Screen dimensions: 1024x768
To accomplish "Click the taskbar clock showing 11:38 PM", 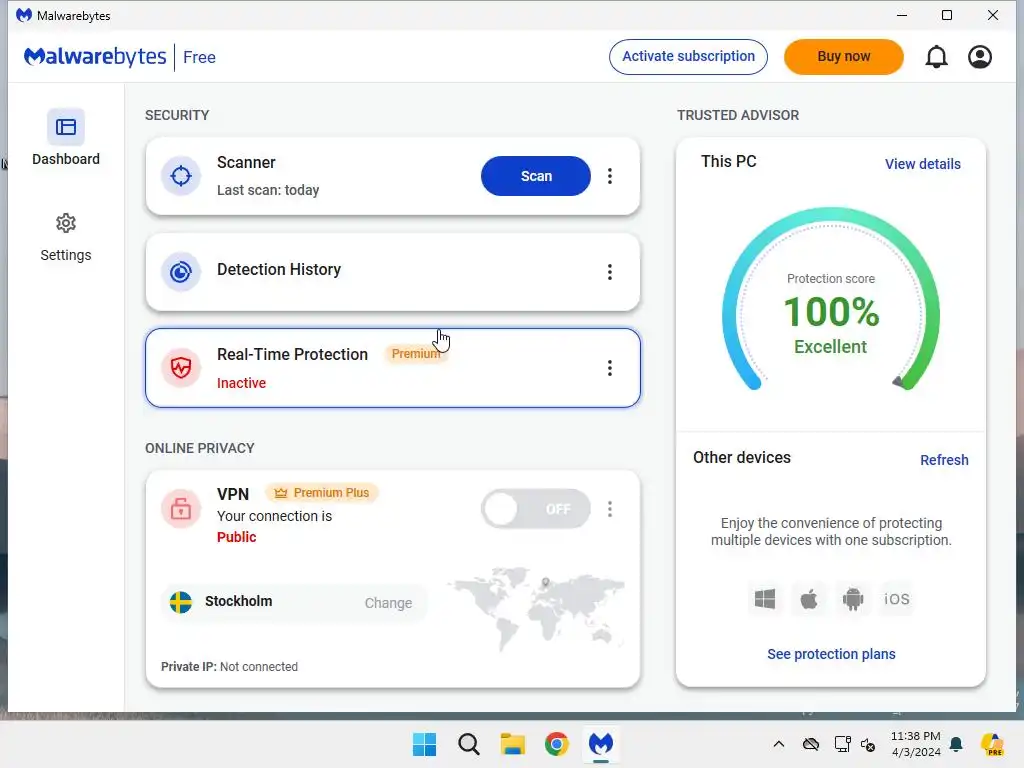I will pos(915,744).
